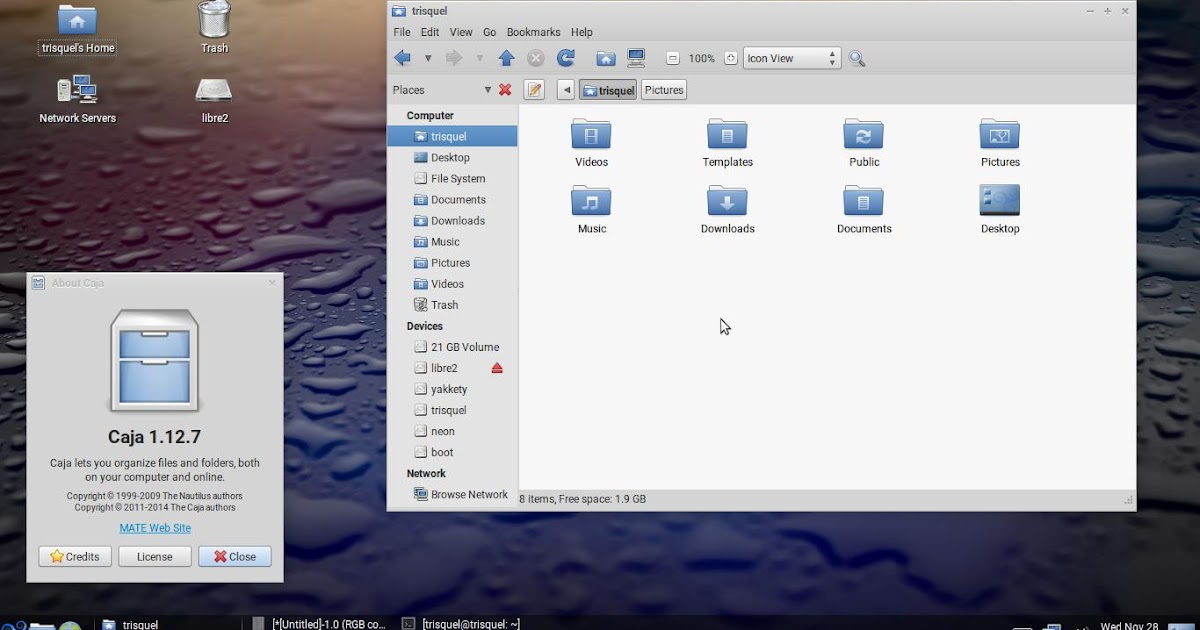The height and width of the screenshot is (630, 1200).
Task: Switch to editable location bar with pencil icon
Action: pyautogui.click(x=535, y=89)
